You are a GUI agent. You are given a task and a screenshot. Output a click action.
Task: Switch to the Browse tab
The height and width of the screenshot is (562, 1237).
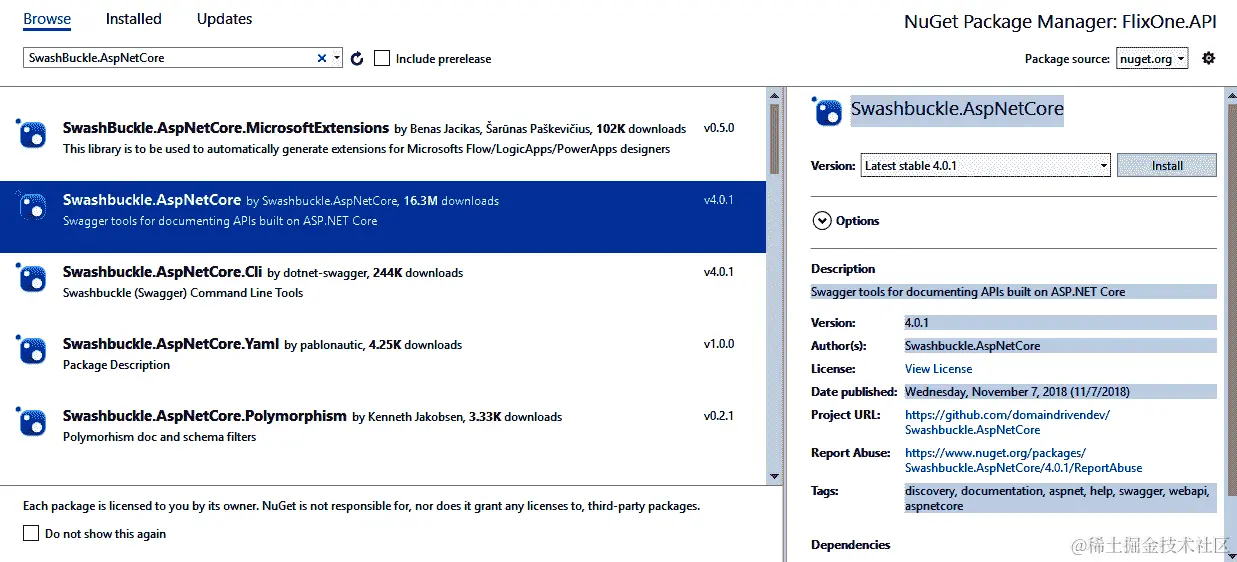(x=47, y=19)
